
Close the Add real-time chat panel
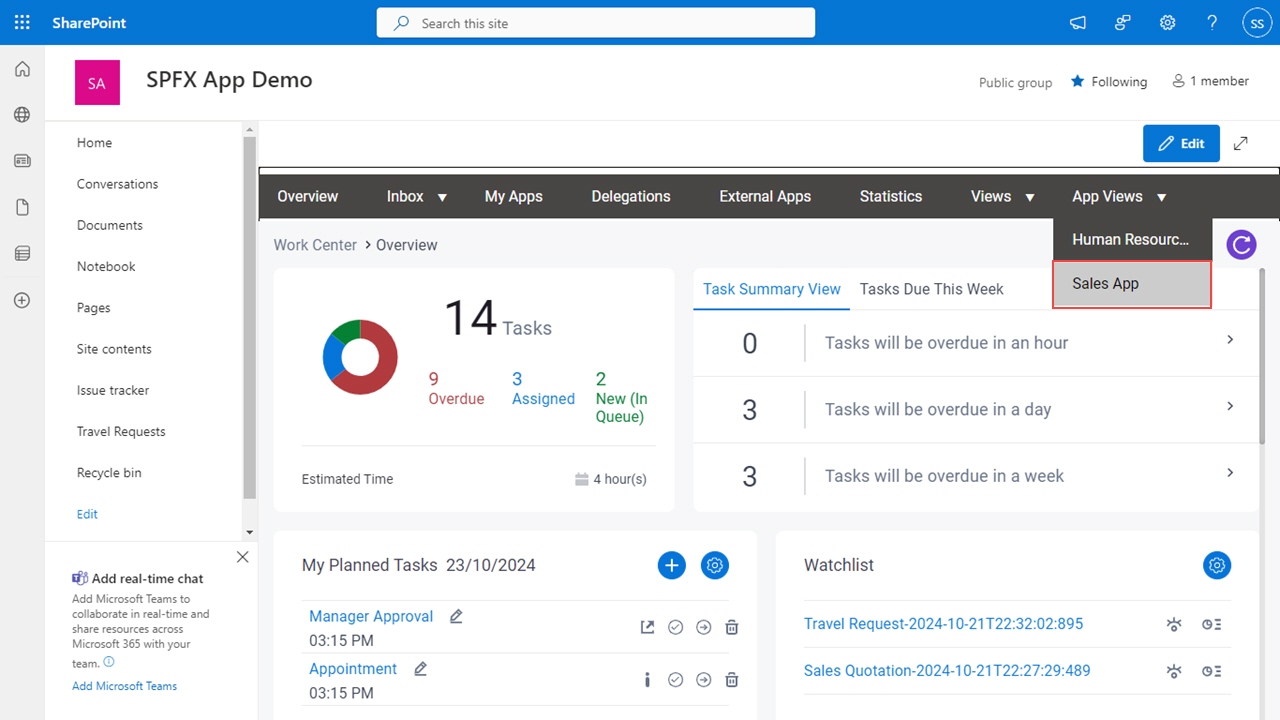pos(242,557)
